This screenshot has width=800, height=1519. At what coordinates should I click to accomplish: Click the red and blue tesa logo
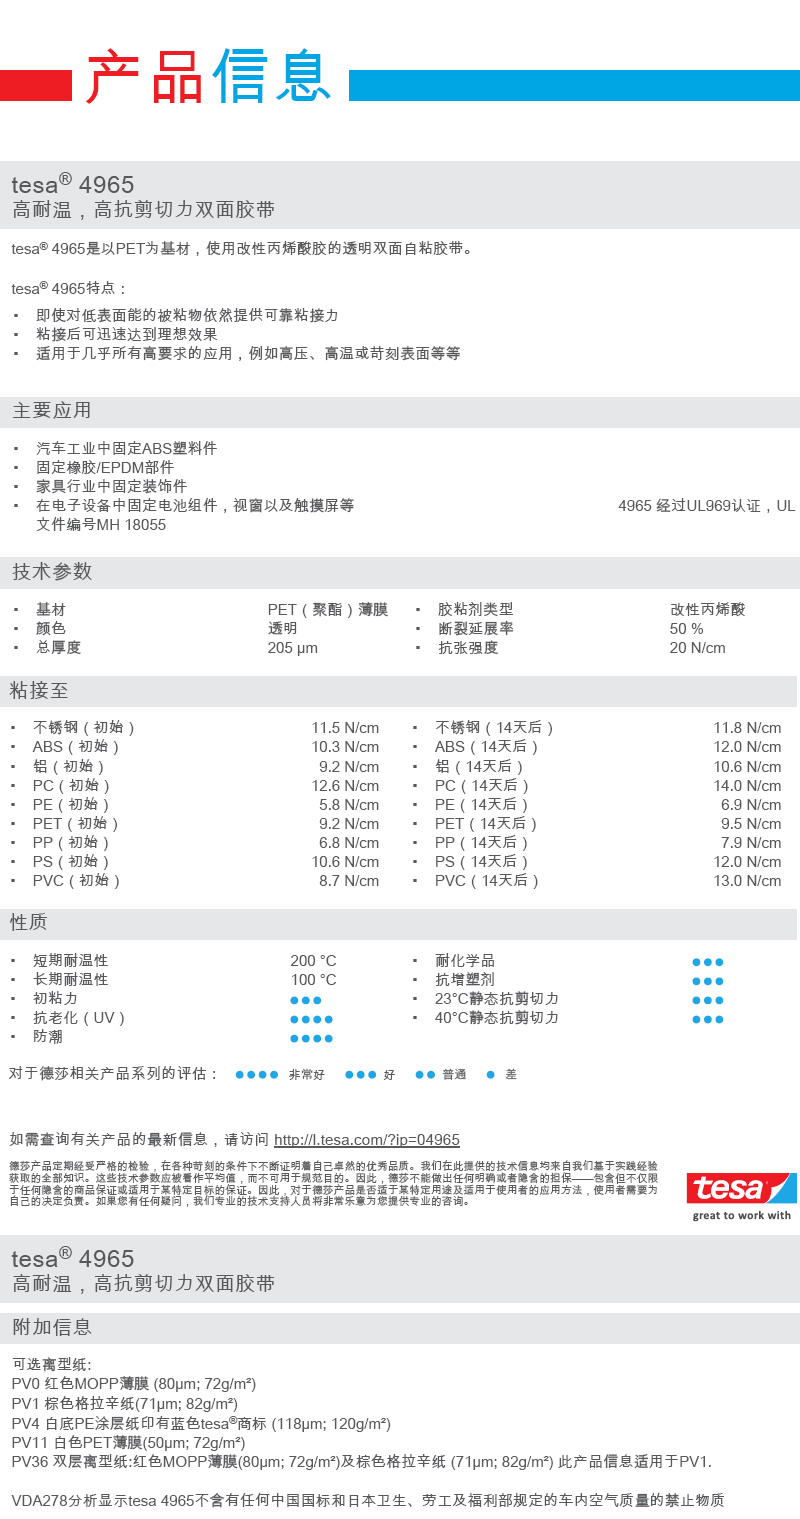[741, 1188]
